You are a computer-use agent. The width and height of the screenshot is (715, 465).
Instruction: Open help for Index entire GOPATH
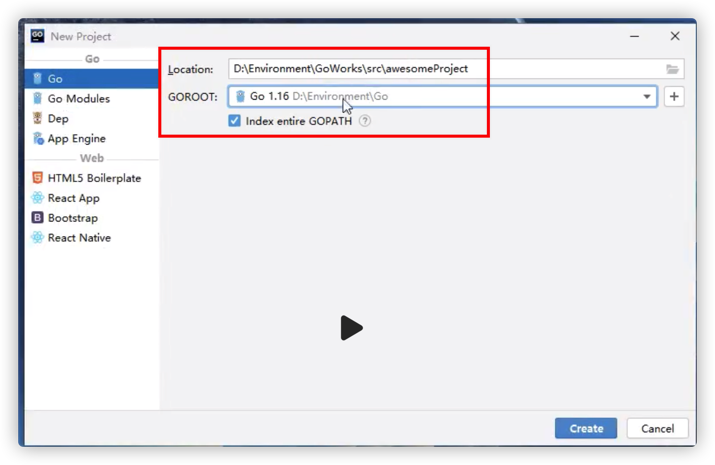(365, 121)
